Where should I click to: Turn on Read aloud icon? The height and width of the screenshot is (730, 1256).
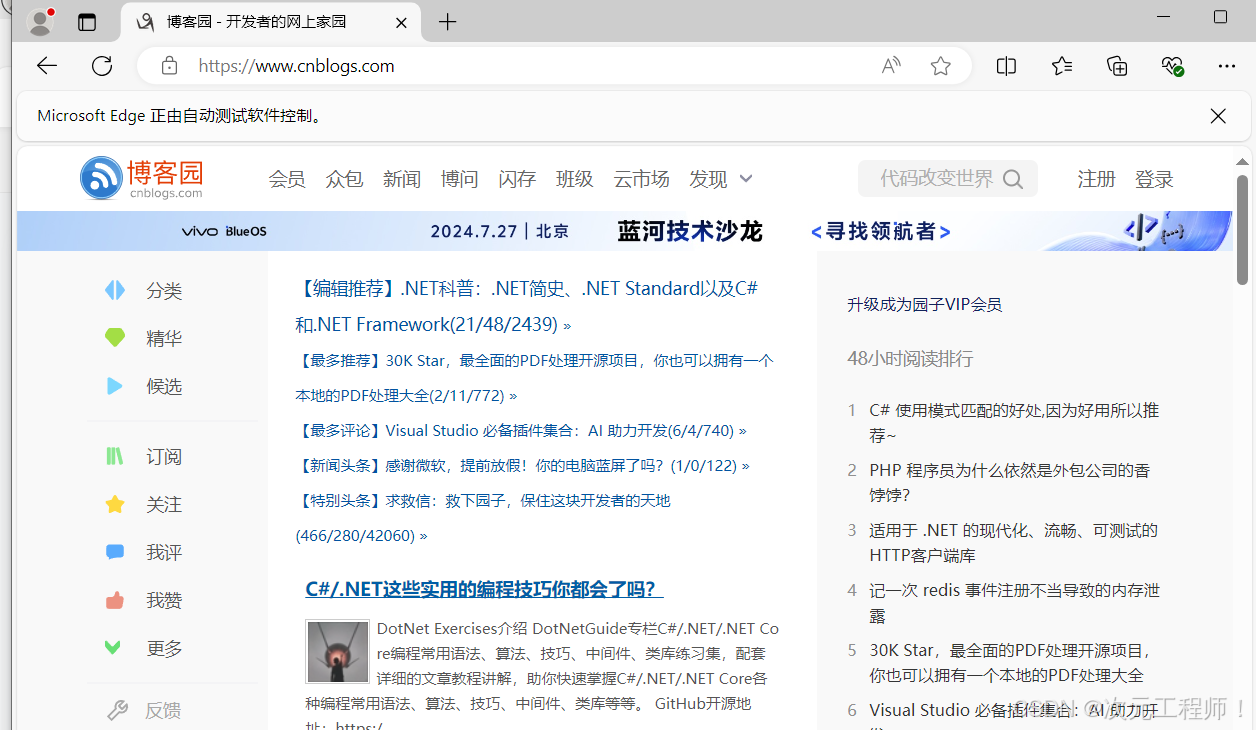pos(890,66)
